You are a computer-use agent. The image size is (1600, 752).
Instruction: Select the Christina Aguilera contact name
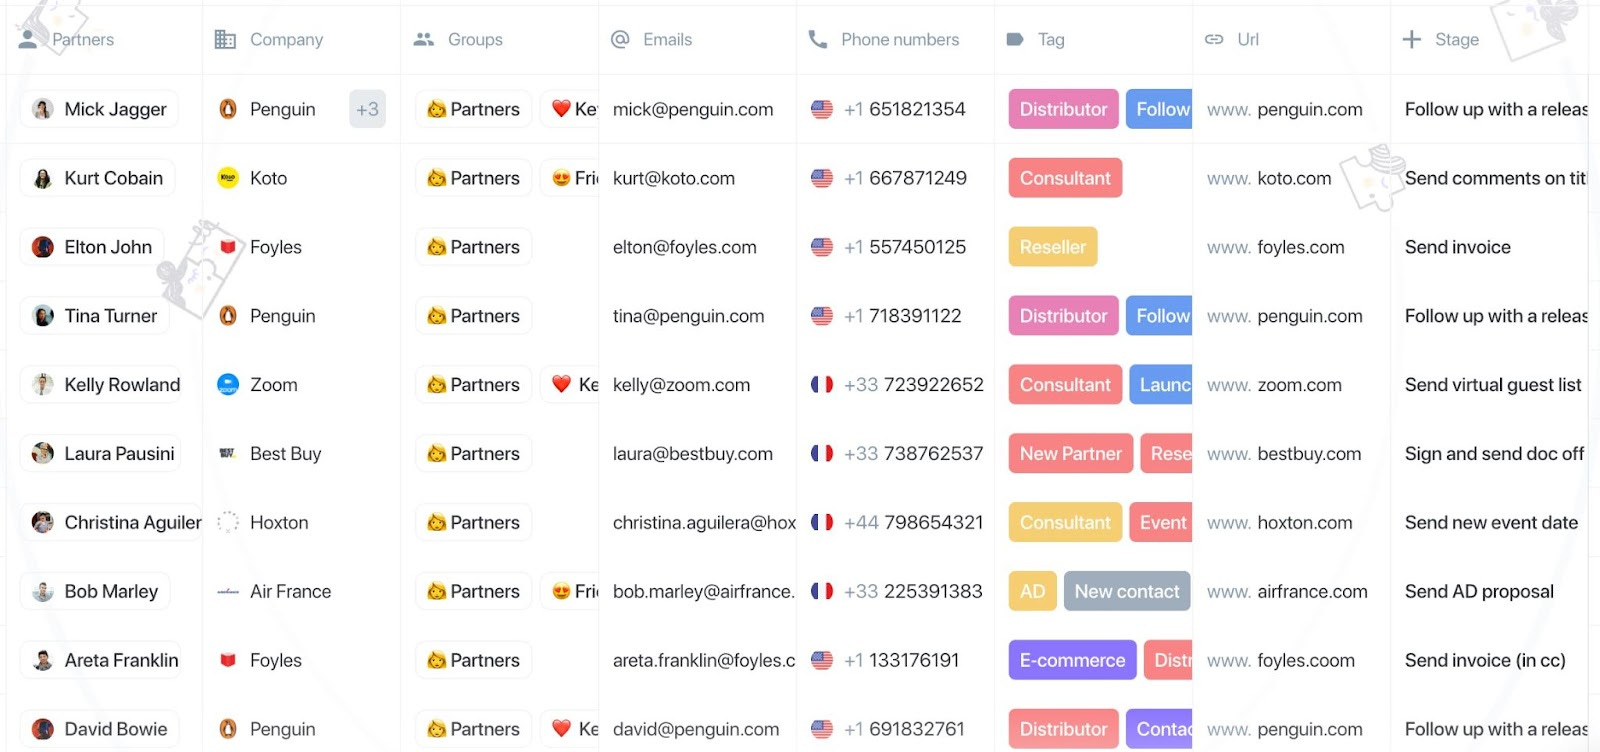click(x=133, y=522)
